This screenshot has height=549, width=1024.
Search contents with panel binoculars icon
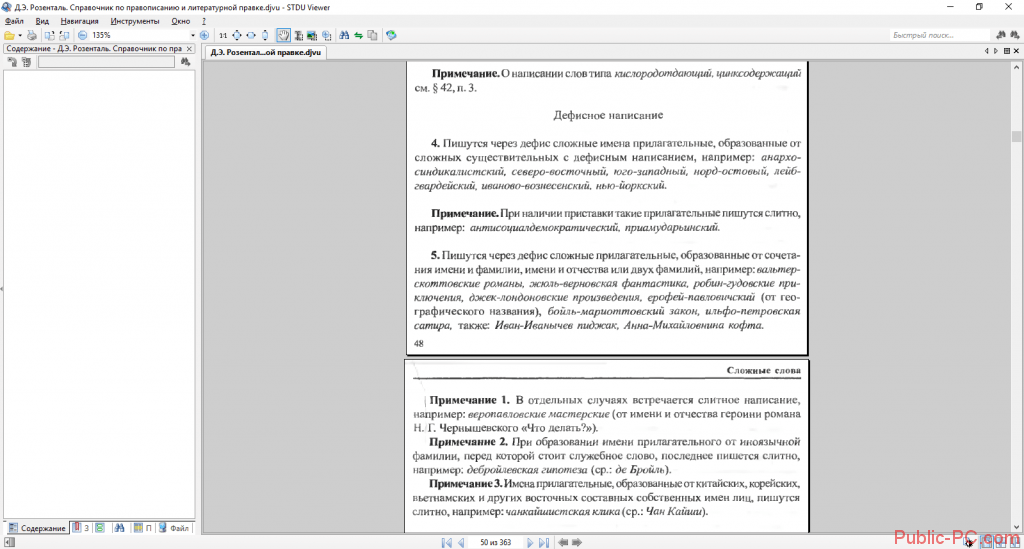185,62
